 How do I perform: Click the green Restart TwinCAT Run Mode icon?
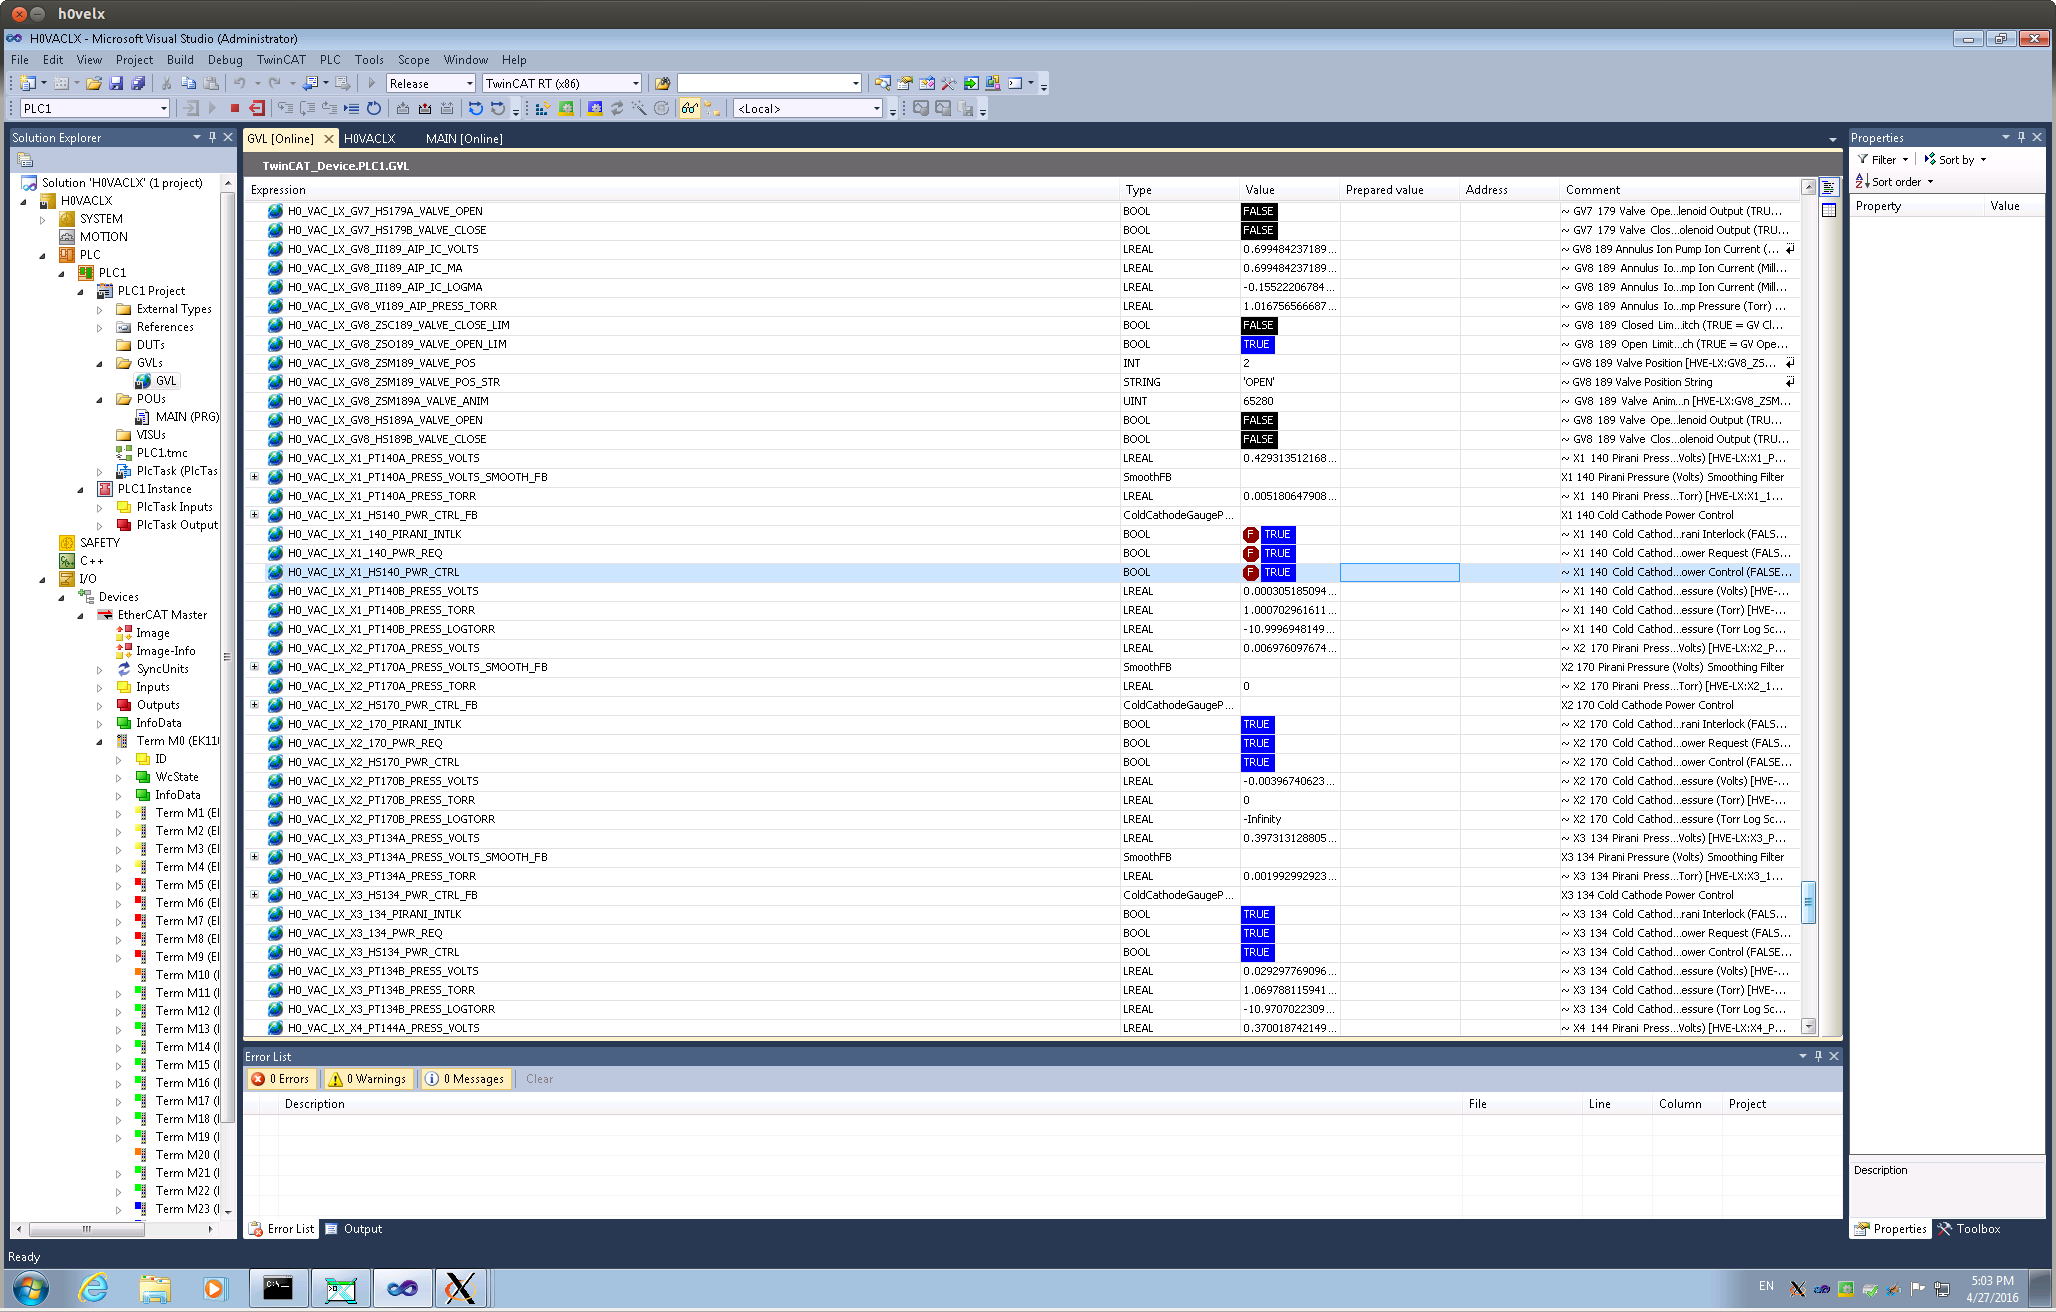(566, 108)
